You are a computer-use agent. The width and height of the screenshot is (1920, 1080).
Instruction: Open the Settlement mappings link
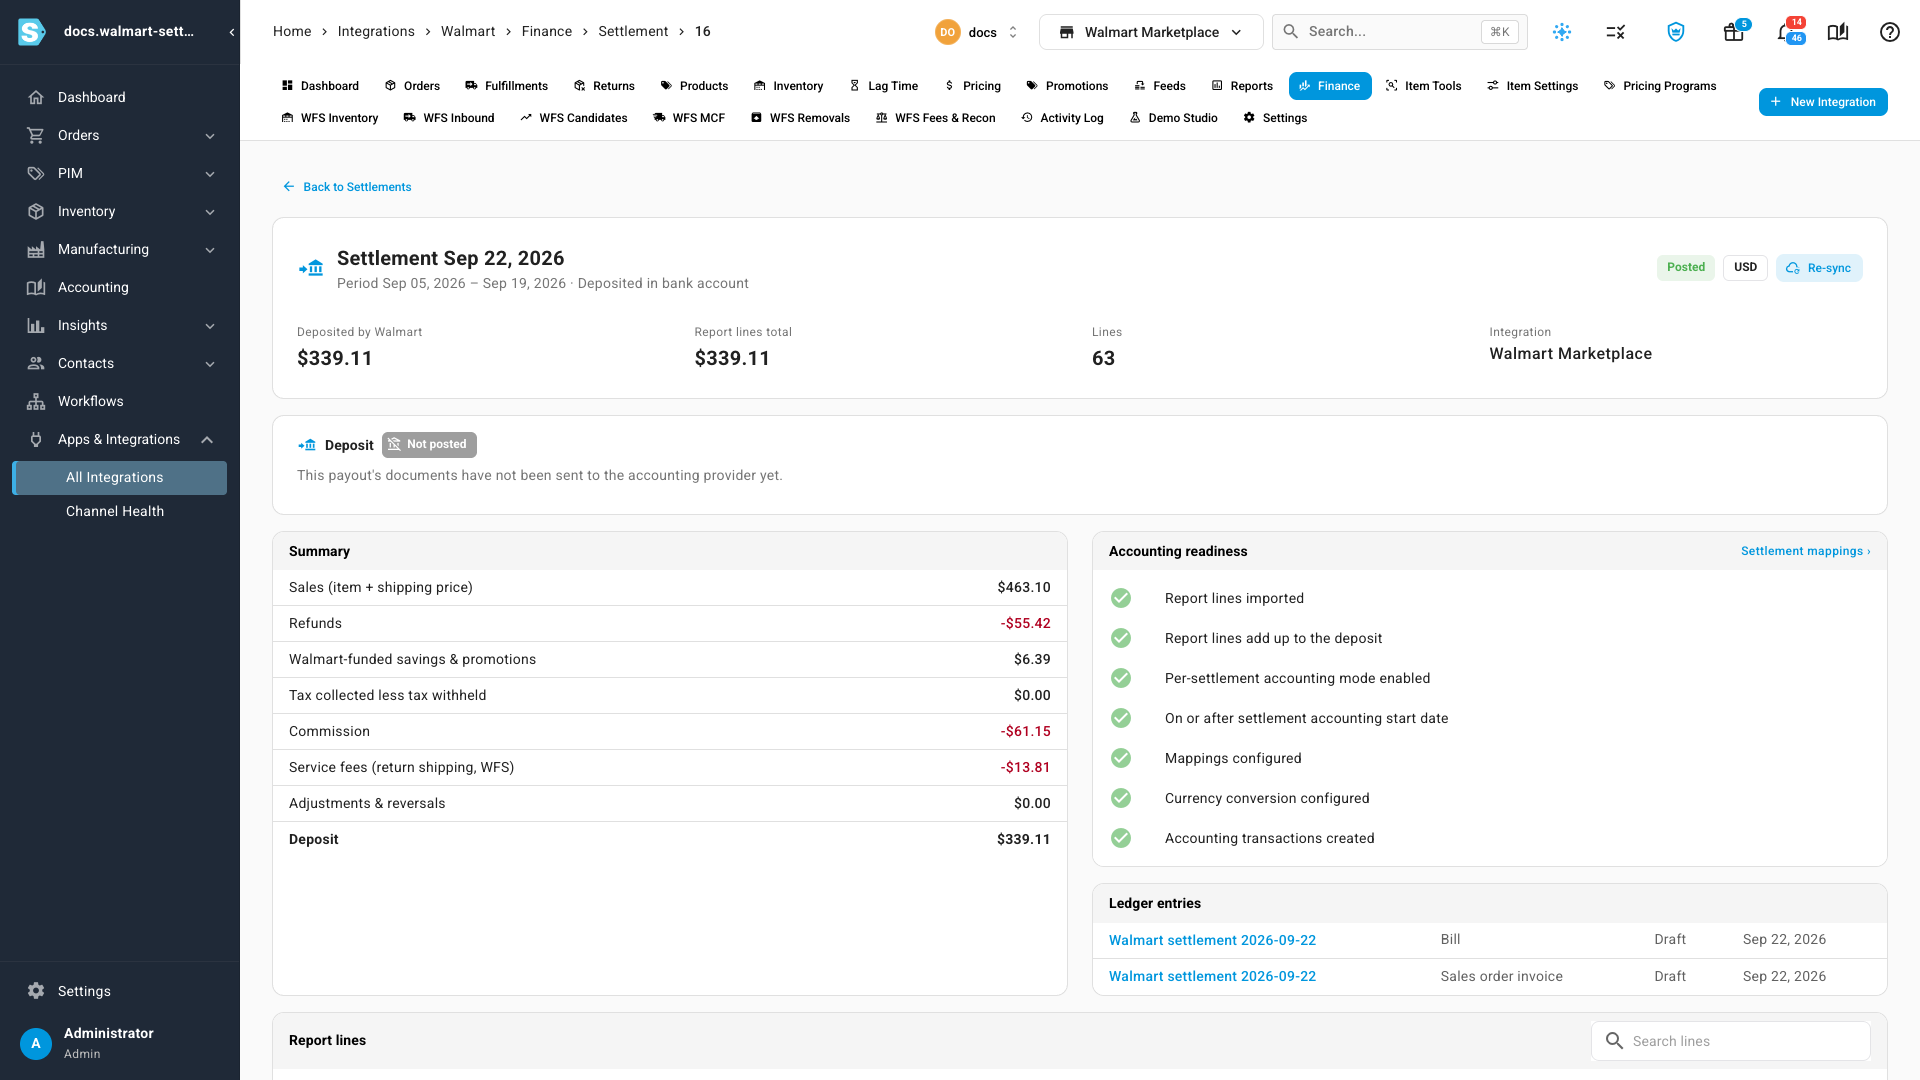point(1805,551)
